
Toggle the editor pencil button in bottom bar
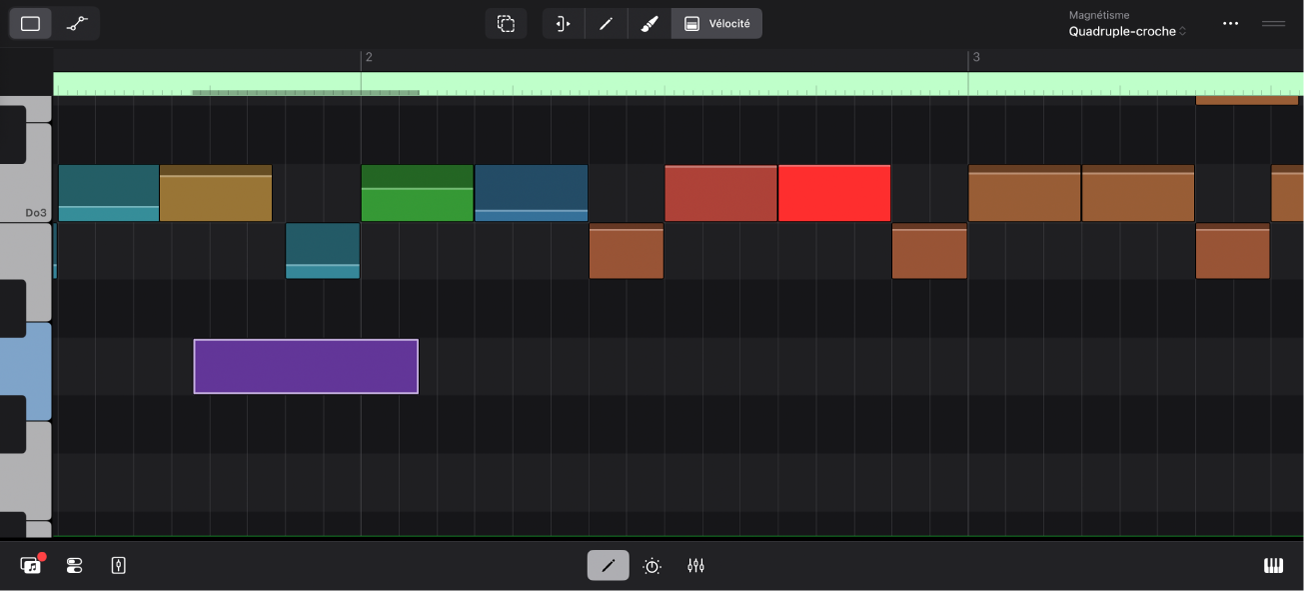tap(608, 566)
